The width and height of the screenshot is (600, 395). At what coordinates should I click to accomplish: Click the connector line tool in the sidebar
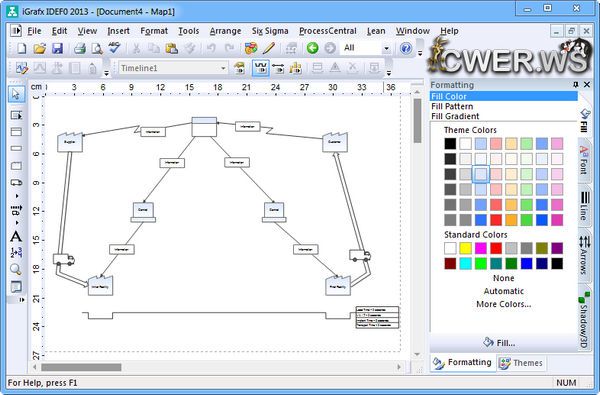coord(16,210)
